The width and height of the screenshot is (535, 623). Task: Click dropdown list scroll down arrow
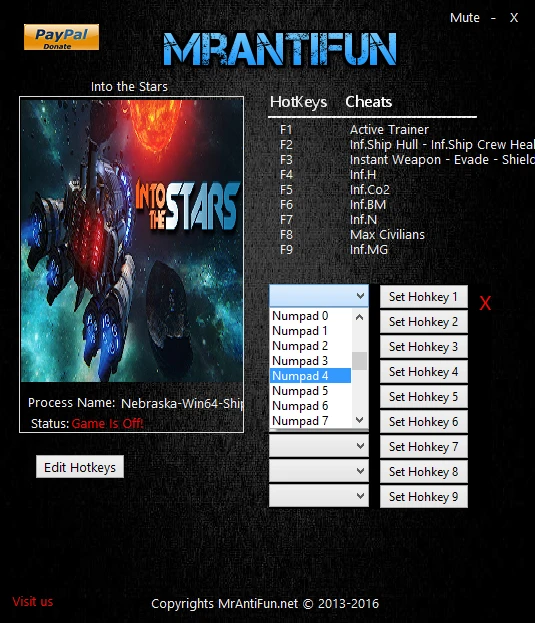(359, 420)
